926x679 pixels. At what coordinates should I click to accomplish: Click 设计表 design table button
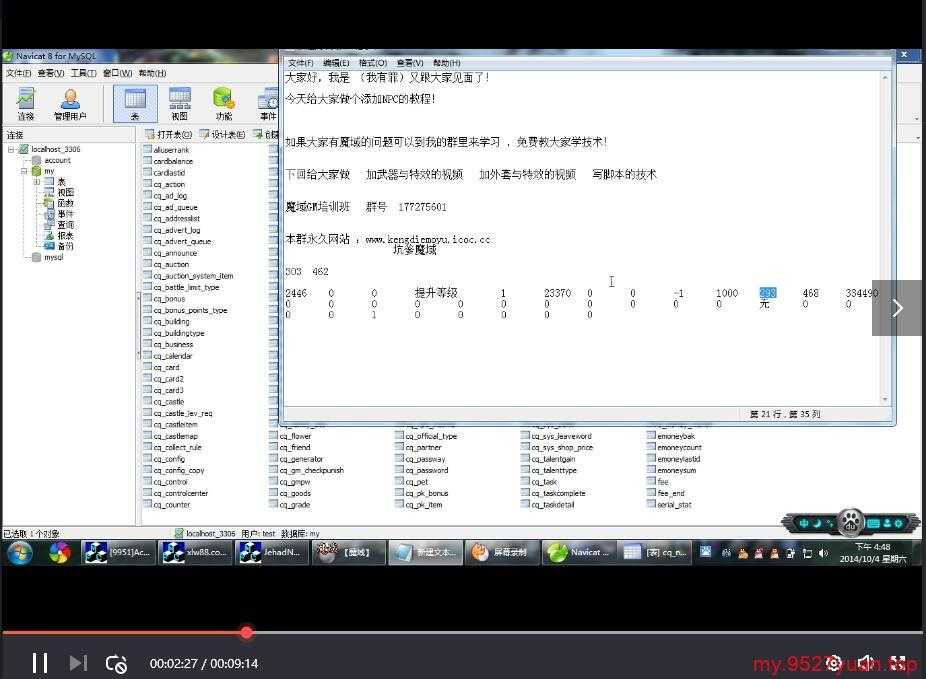[x=222, y=135]
